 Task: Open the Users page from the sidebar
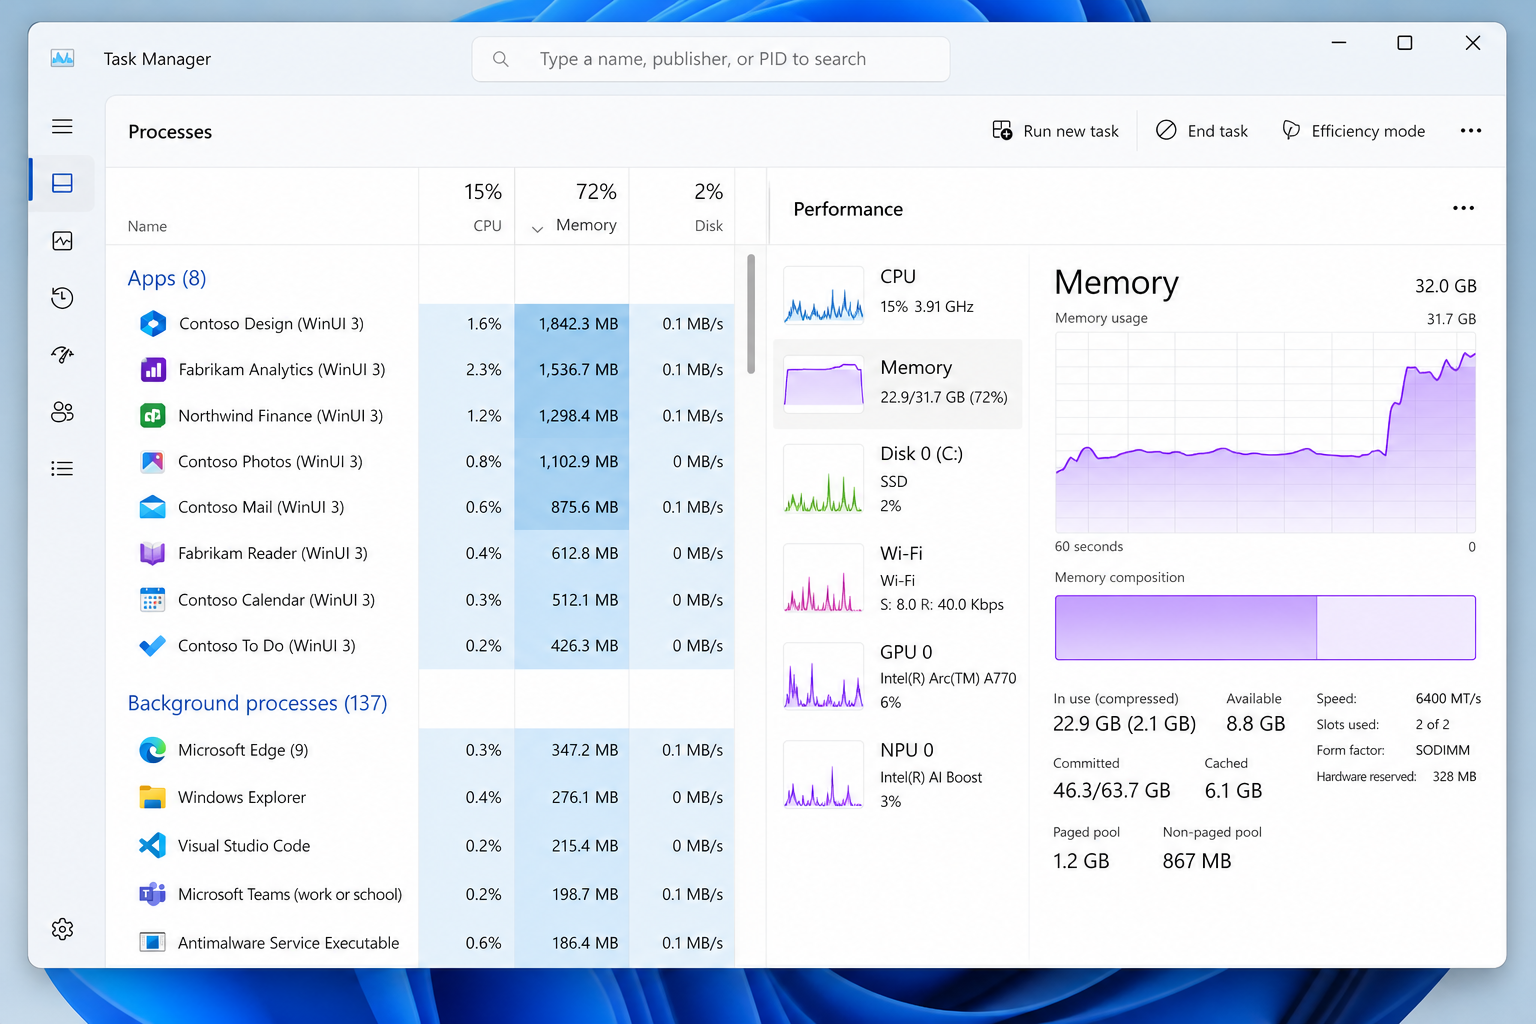[62, 412]
